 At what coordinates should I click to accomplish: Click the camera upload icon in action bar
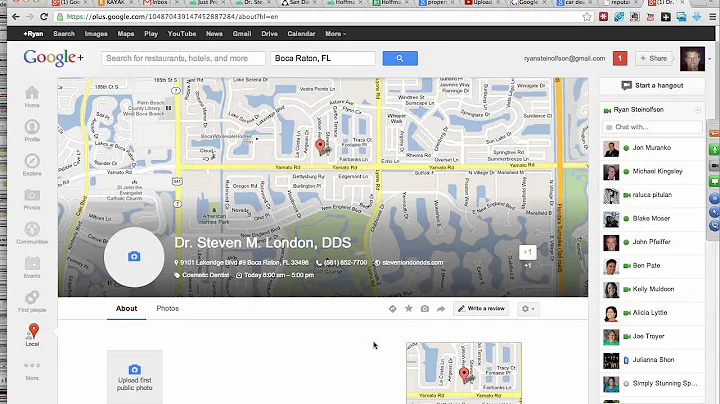[x=425, y=309]
